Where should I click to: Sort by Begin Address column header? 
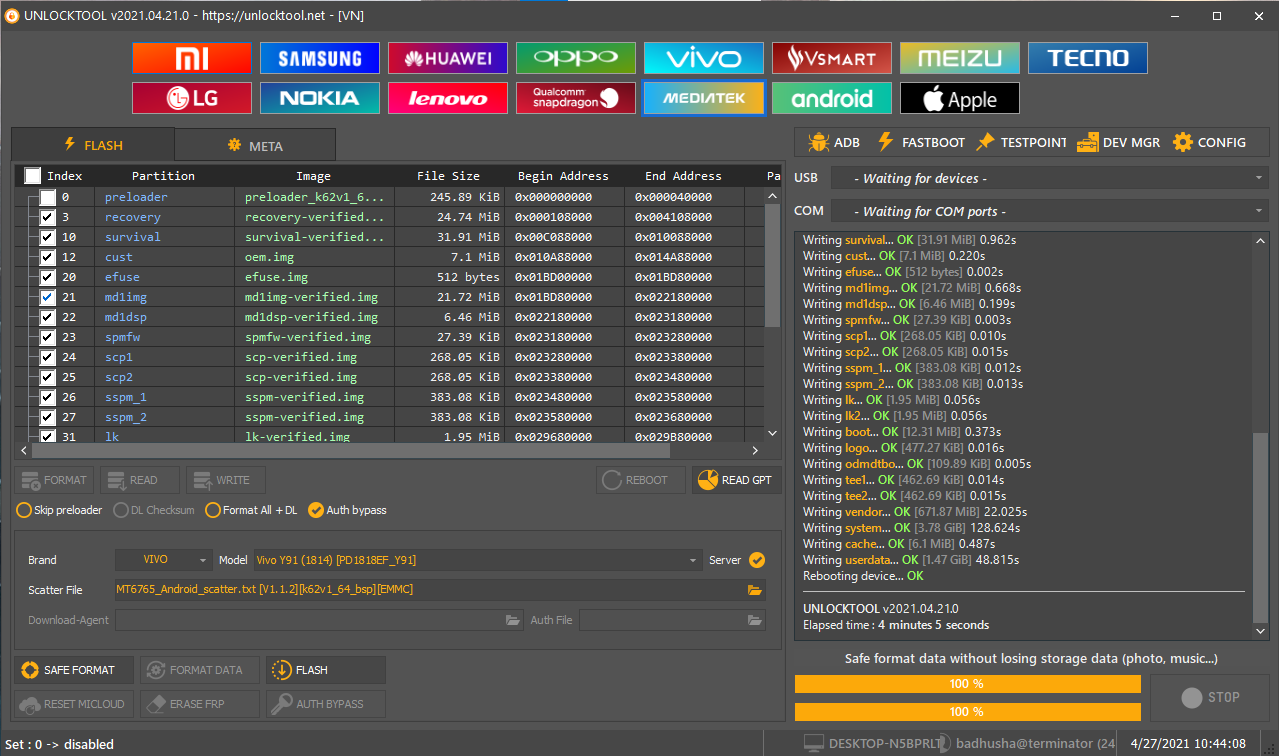point(563,176)
